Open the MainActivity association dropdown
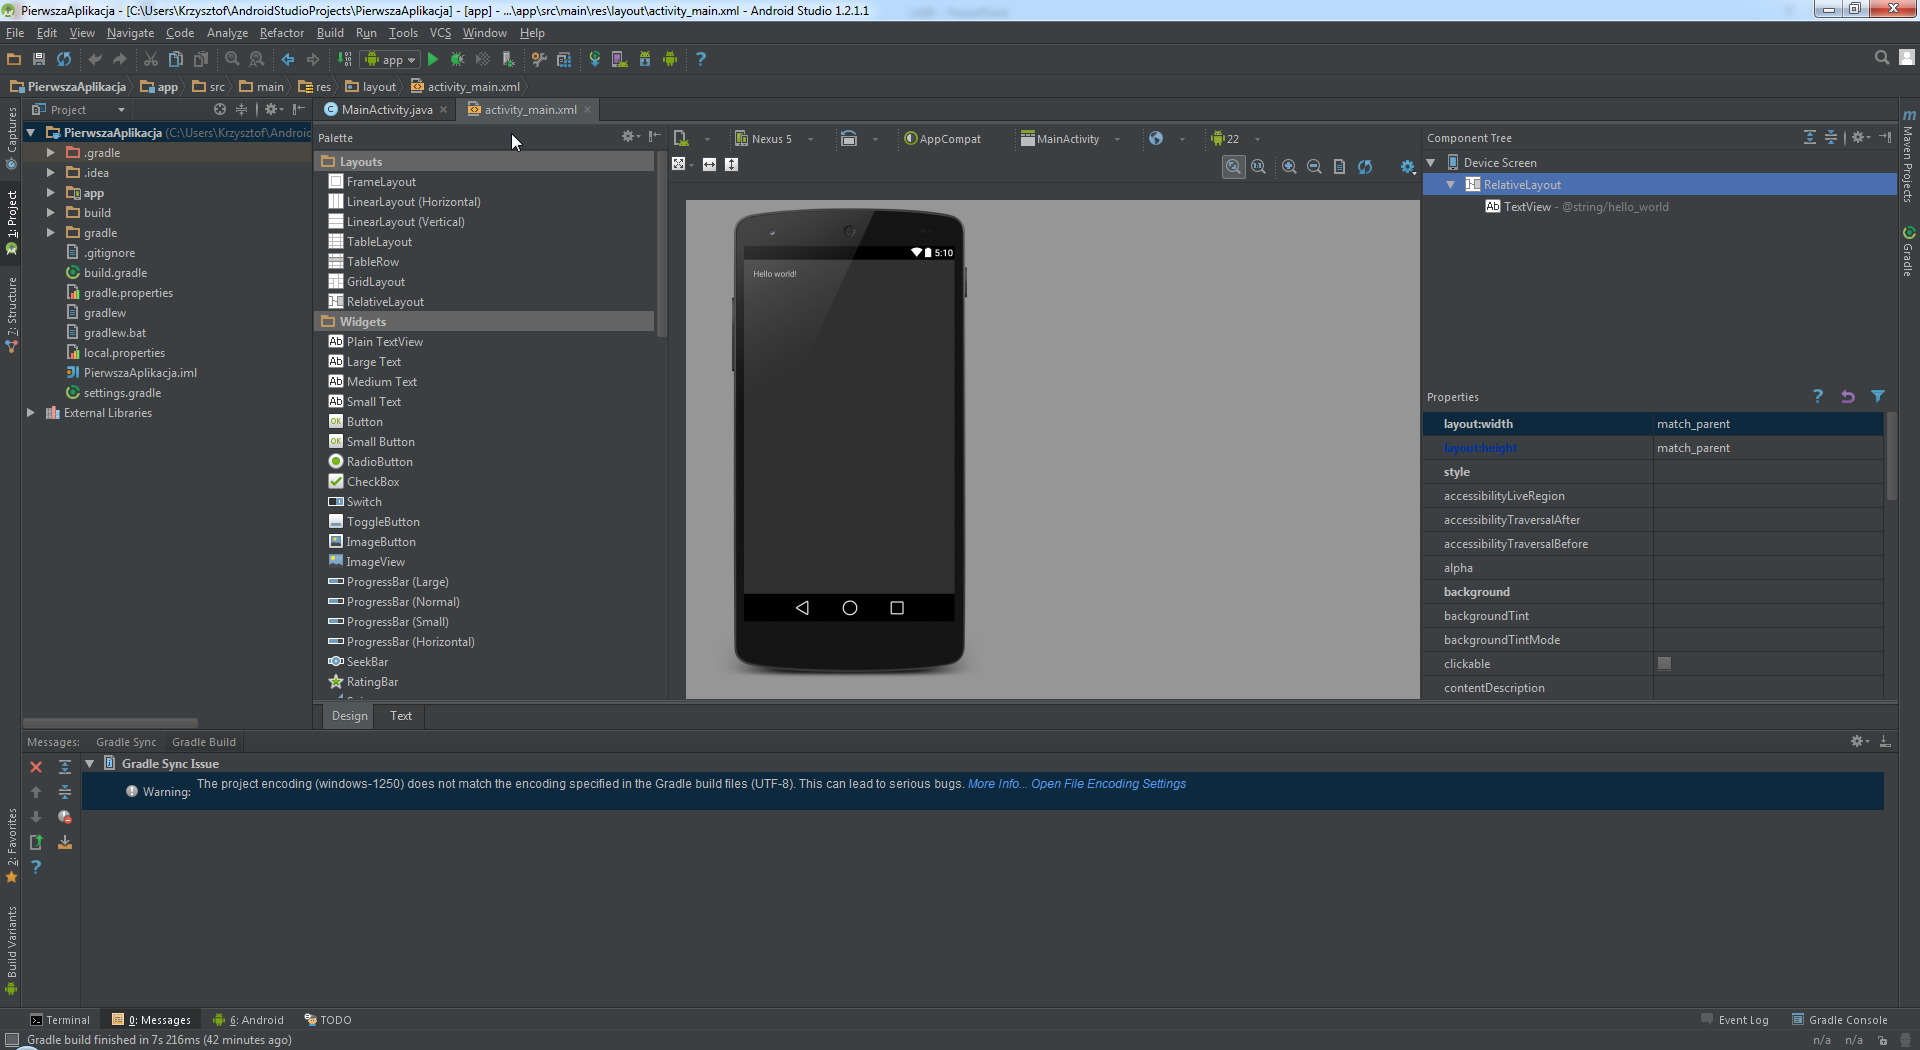1920x1050 pixels. click(1070, 139)
